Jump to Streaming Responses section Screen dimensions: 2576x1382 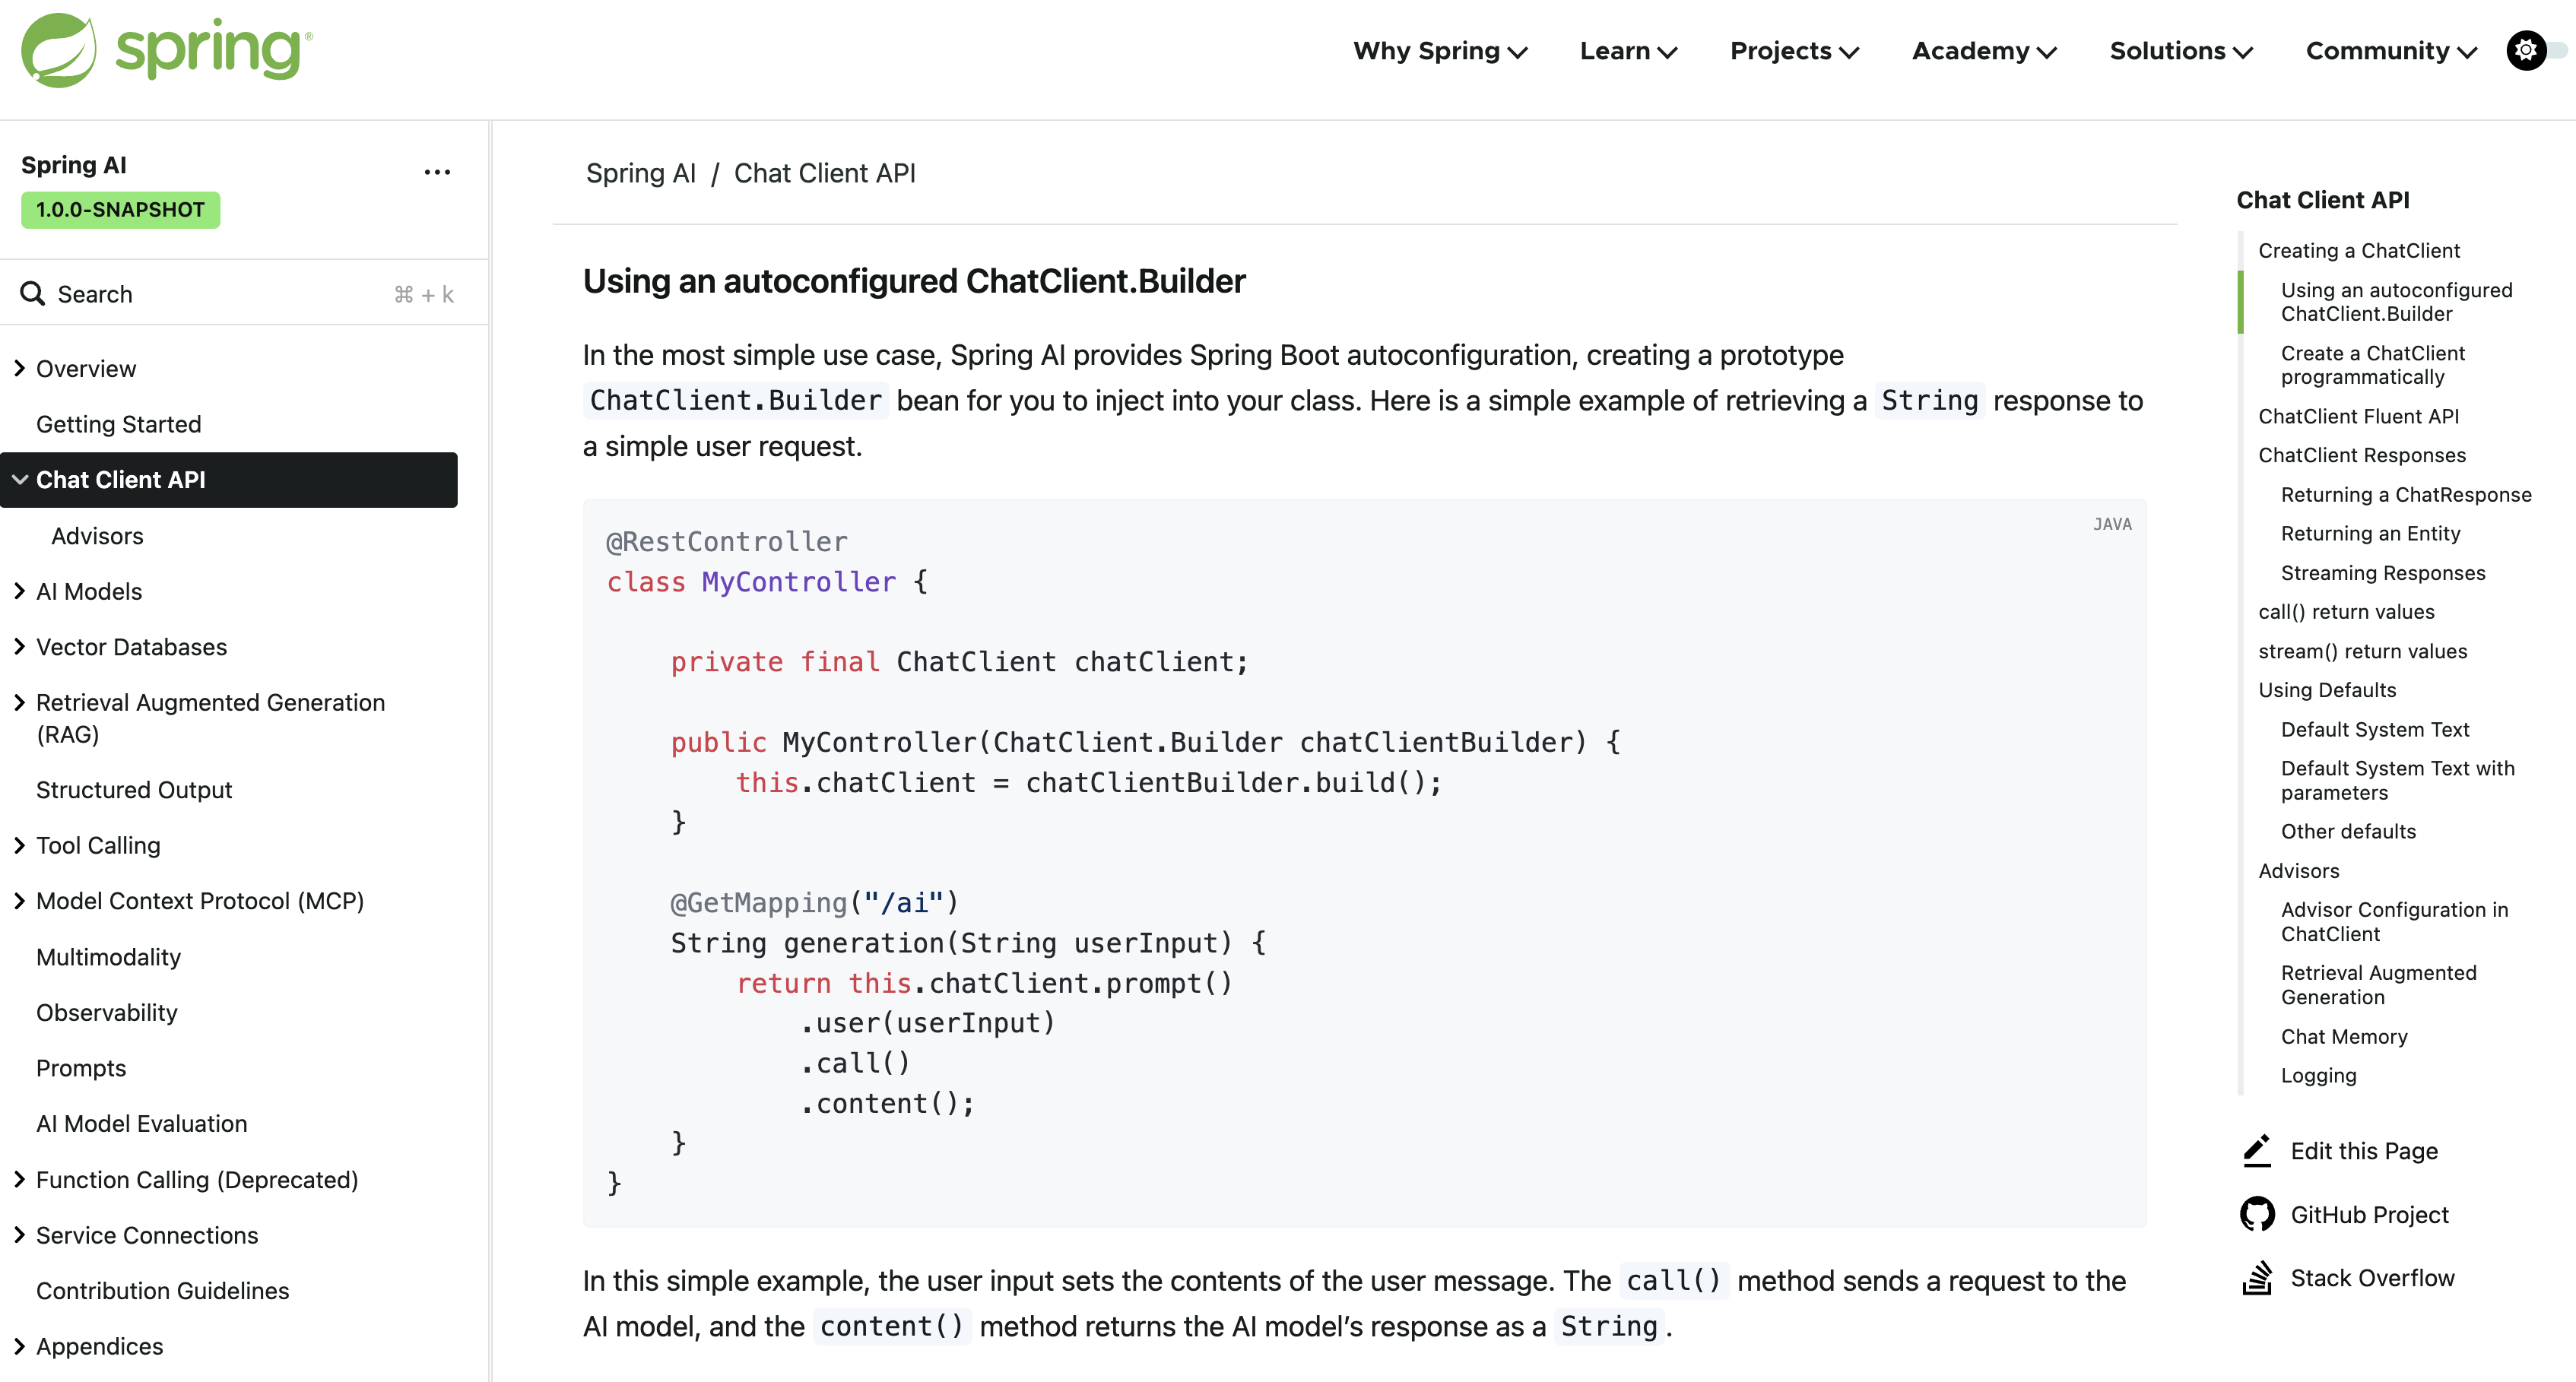(2382, 573)
